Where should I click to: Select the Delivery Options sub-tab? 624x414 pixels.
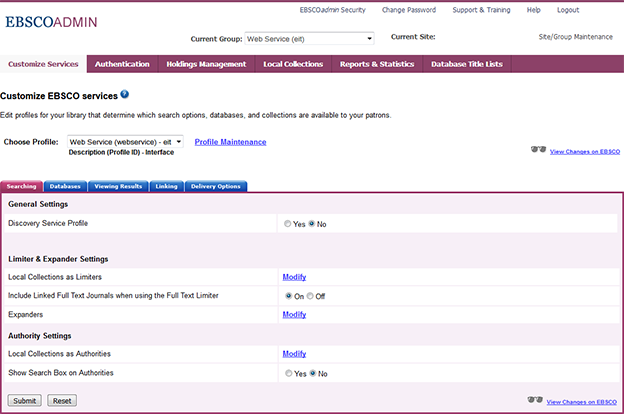pyautogui.click(x=216, y=186)
